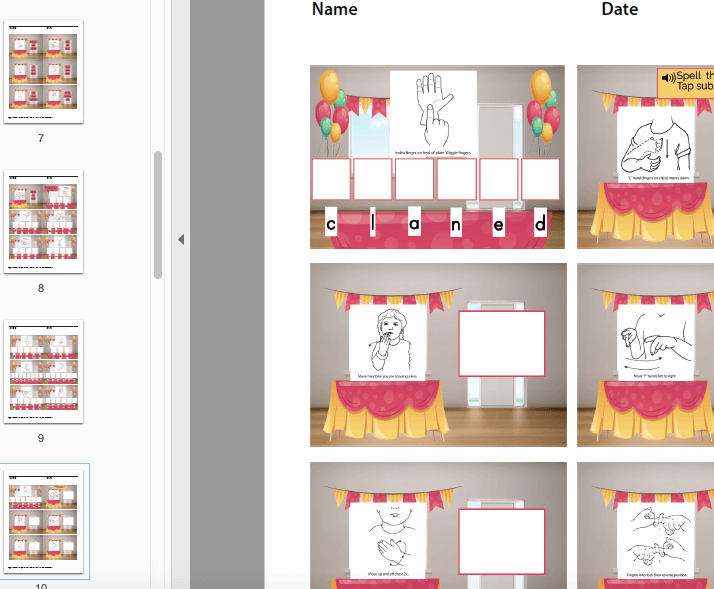
Task: Select the highlighted page 10 thumbnail
Action: tap(44, 520)
